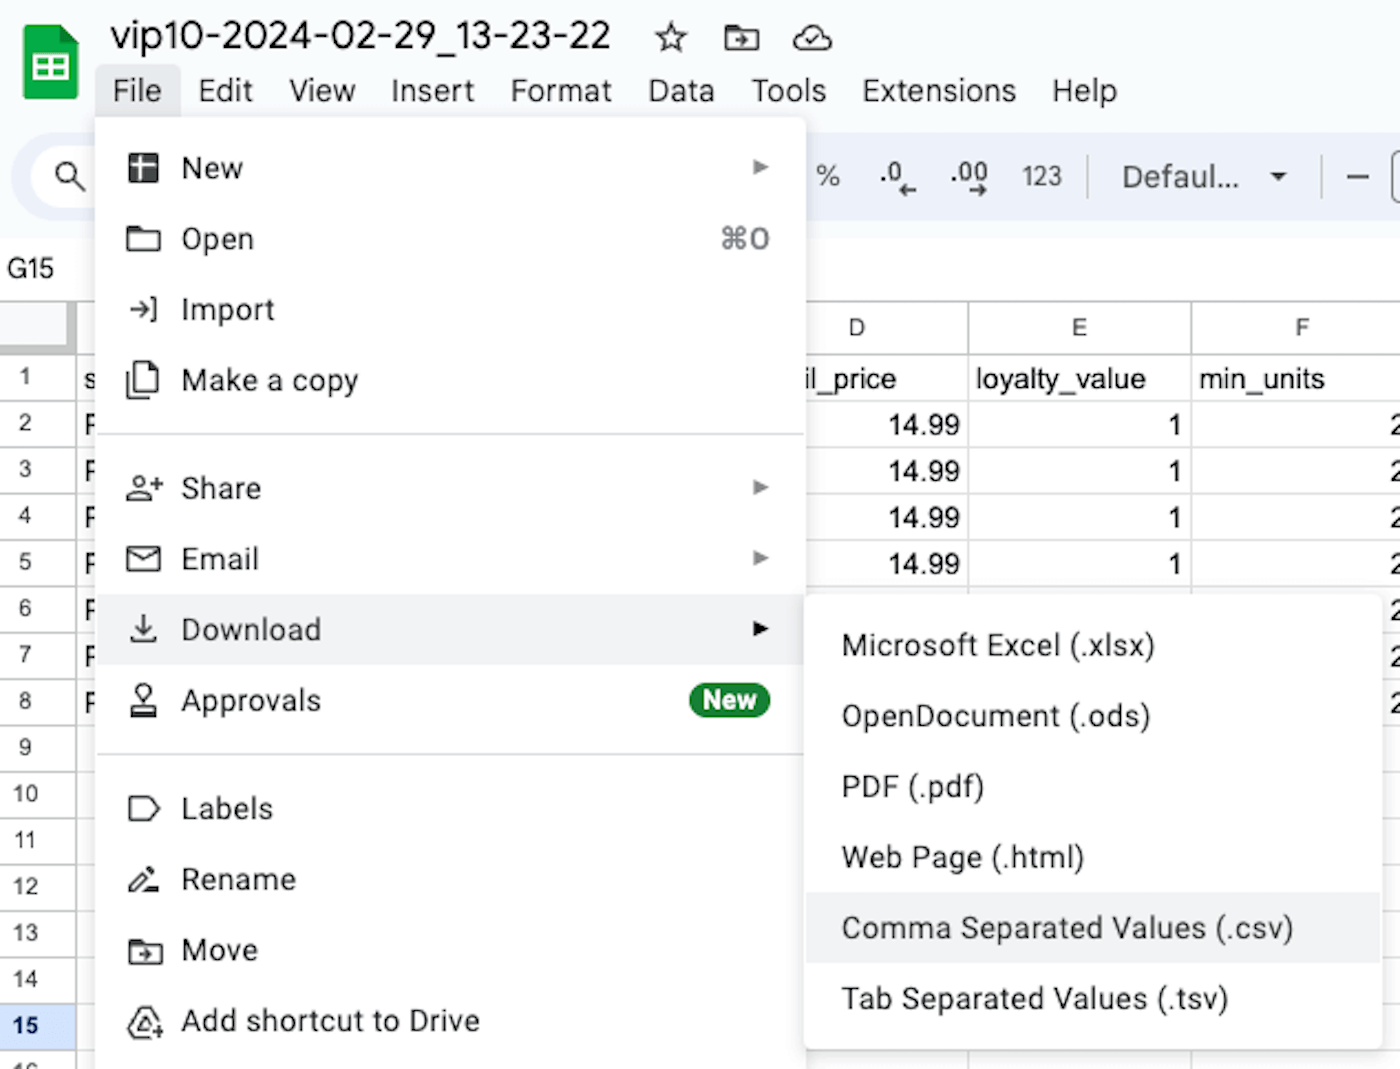Click the green New badge on Approvals

[730, 700]
